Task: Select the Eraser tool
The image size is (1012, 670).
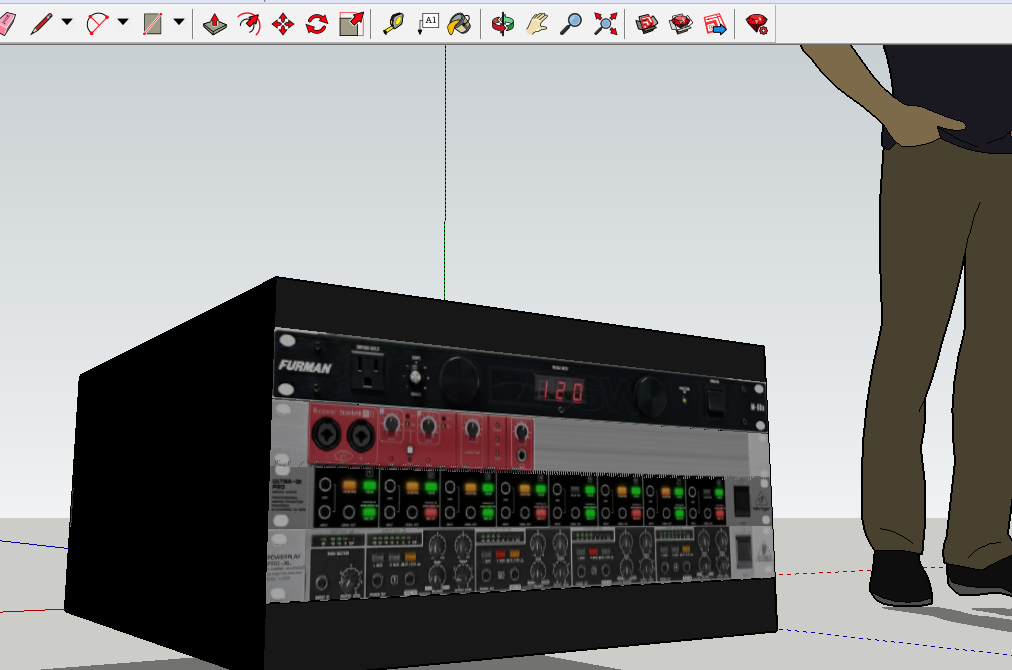Action: point(6,25)
